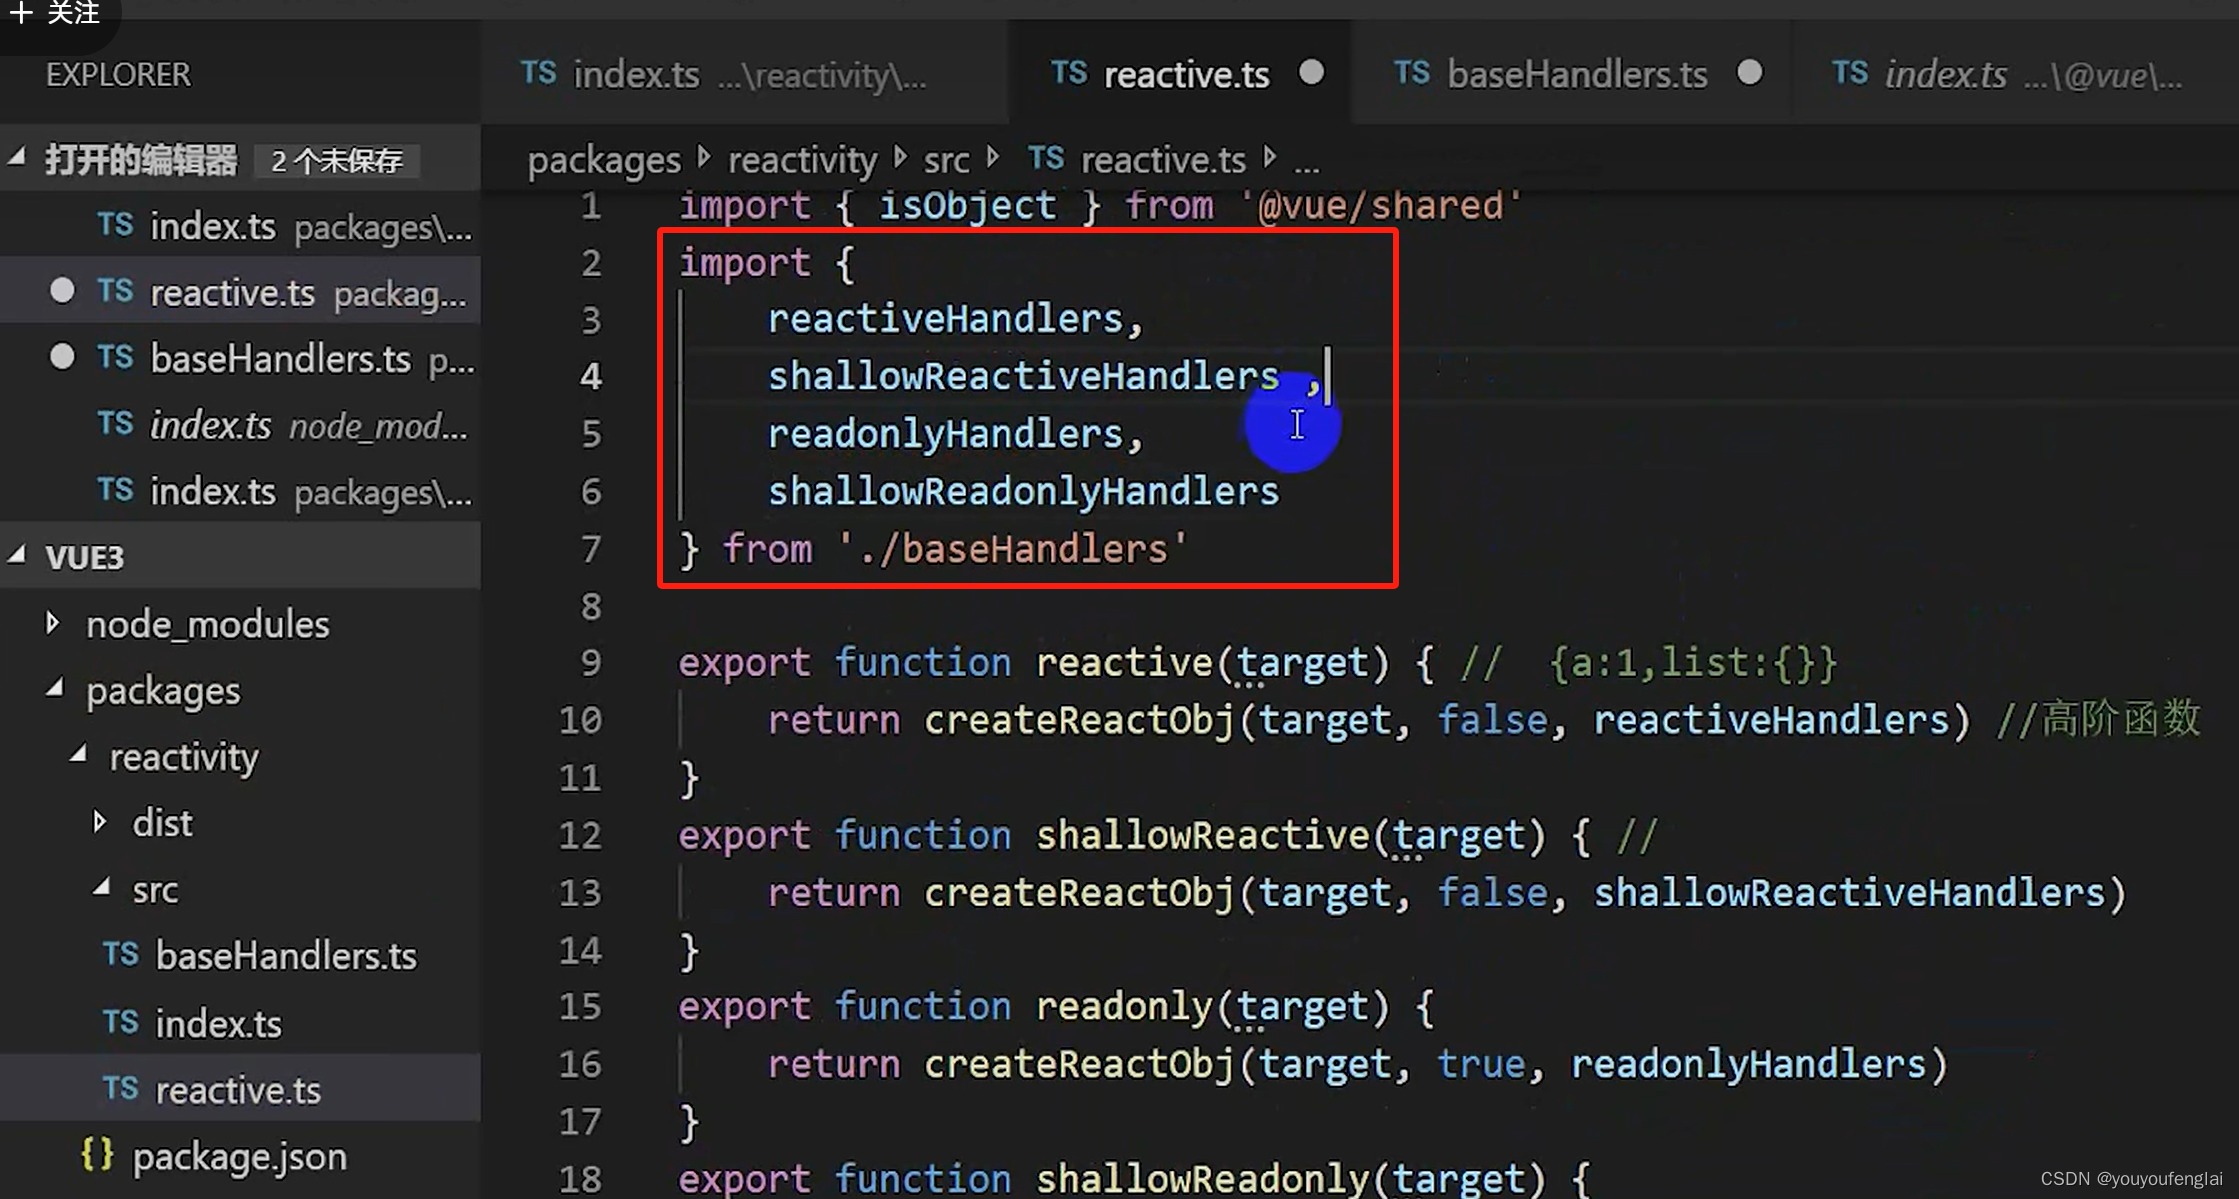Screen dimensions: 2239x1199
Task: Click readonly function name on line 15
Action: (1124, 1007)
